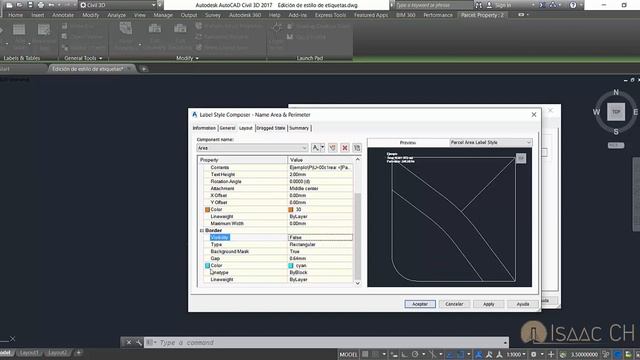The image size is (640, 360).
Task: Close the command line with X icon
Action: coord(129,342)
